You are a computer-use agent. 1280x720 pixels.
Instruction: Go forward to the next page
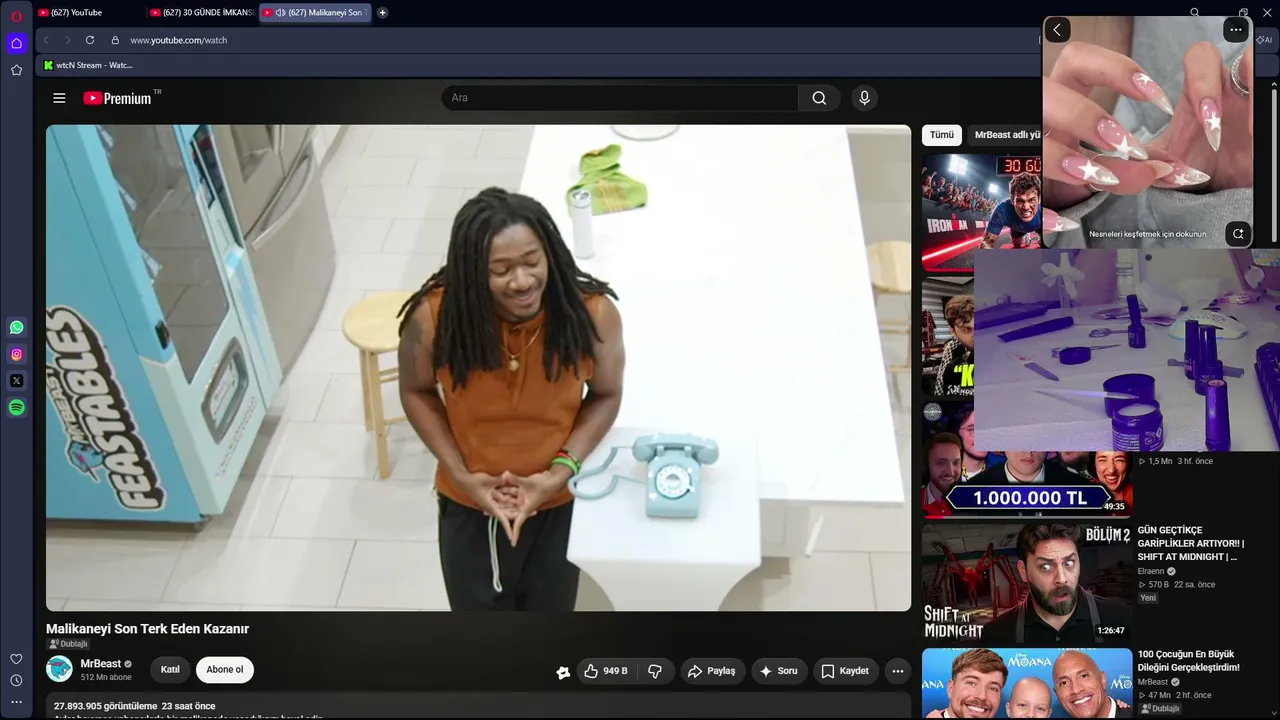pyautogui.click(x=67, y=40)
